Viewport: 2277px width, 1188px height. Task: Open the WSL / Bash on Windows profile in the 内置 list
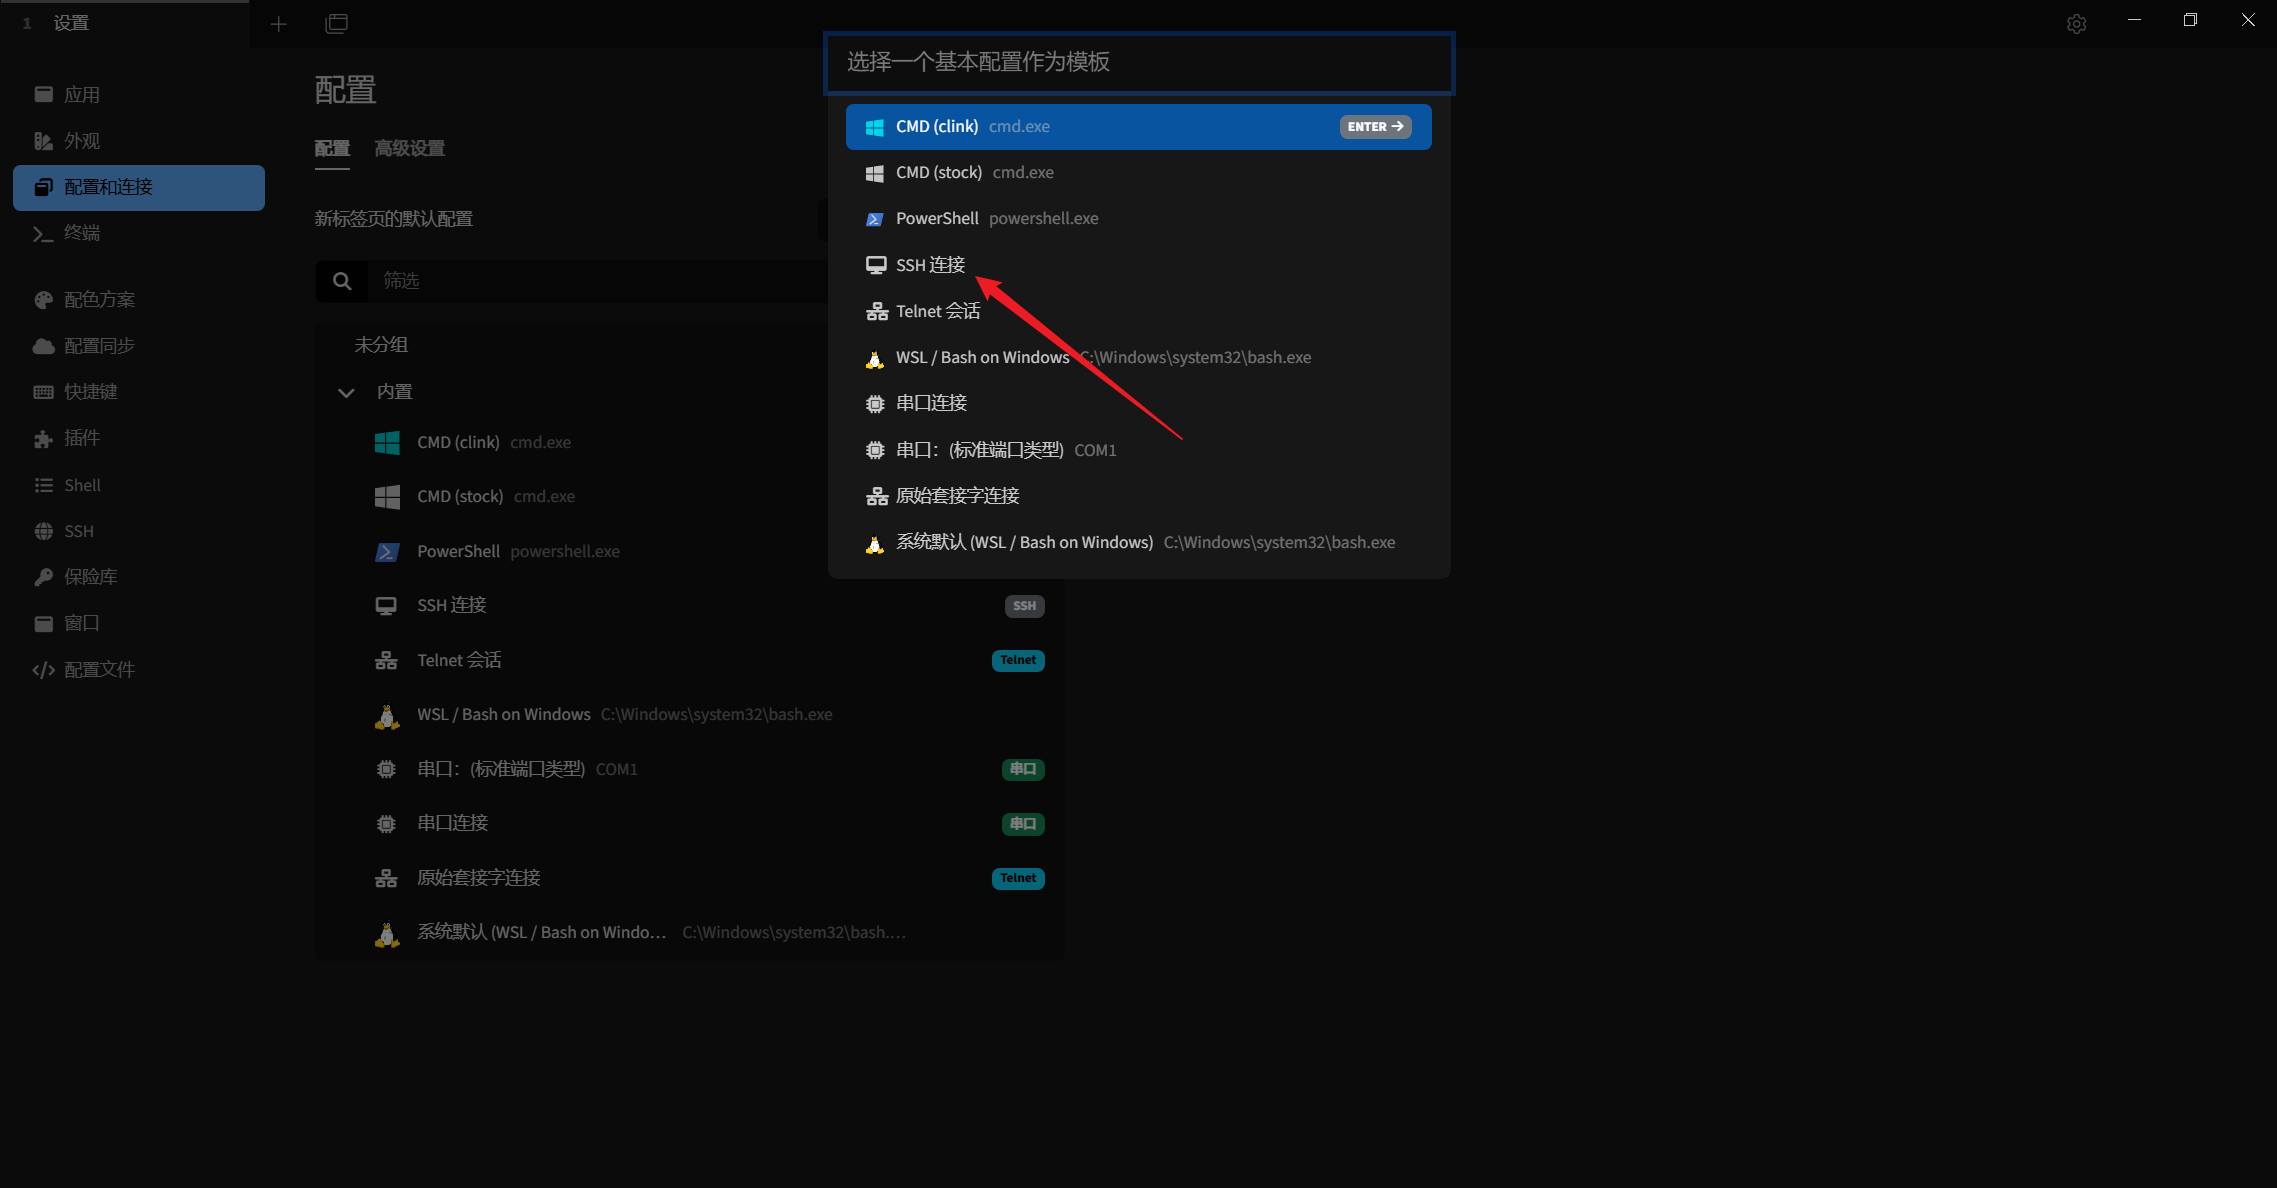tap(690, 715)
